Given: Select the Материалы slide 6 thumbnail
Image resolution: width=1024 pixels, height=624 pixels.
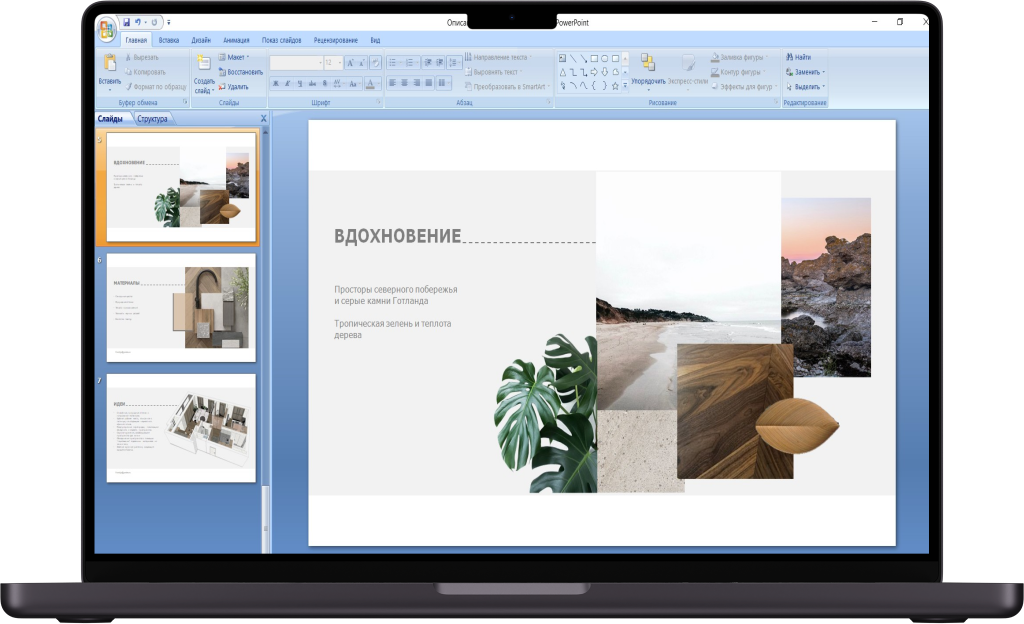Looking at the screenshot, I should 182,307.
